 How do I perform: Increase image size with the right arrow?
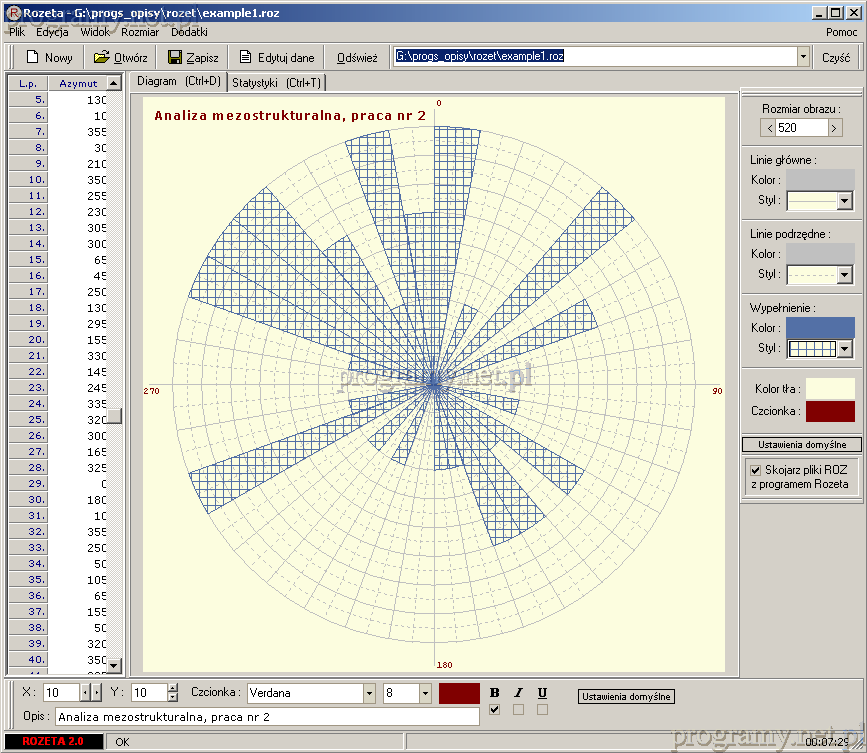tap(834, 128)
